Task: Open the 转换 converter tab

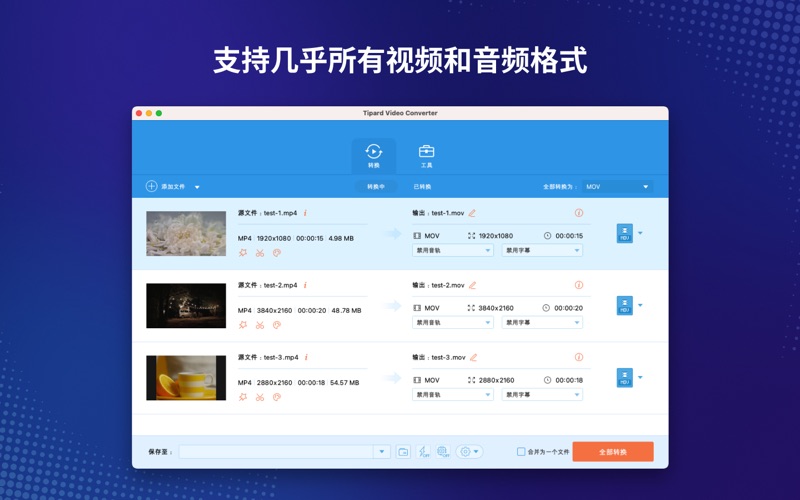Action: click(x=373, y=156)
